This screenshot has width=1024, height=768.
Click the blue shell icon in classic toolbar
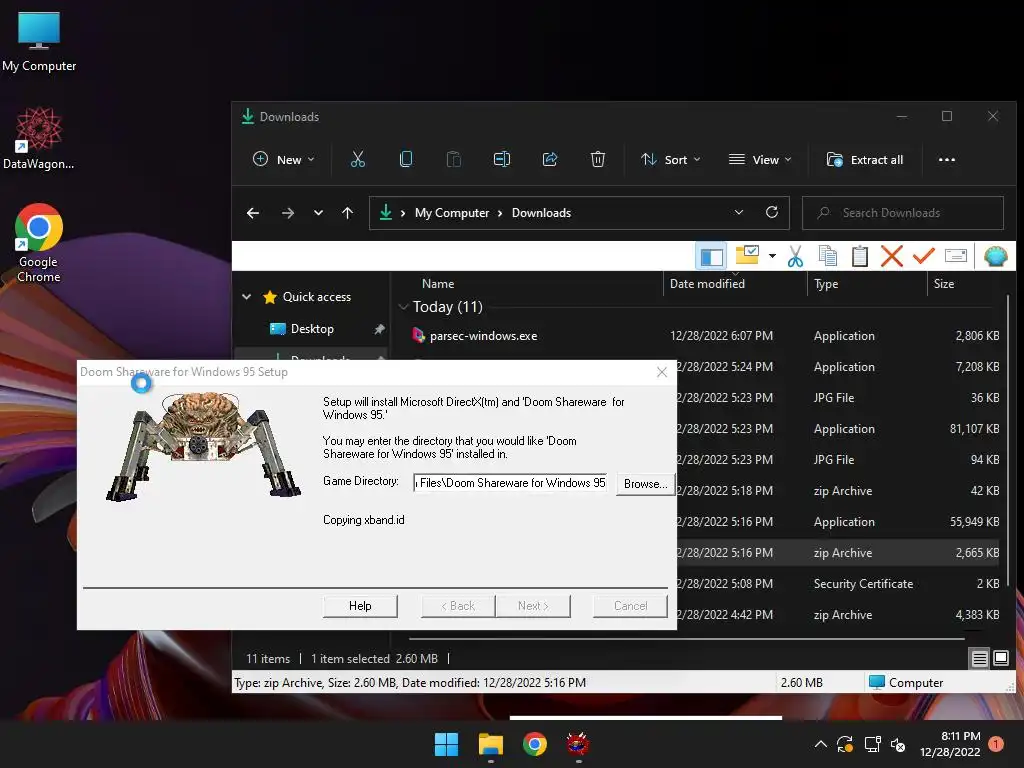[996, 256]
